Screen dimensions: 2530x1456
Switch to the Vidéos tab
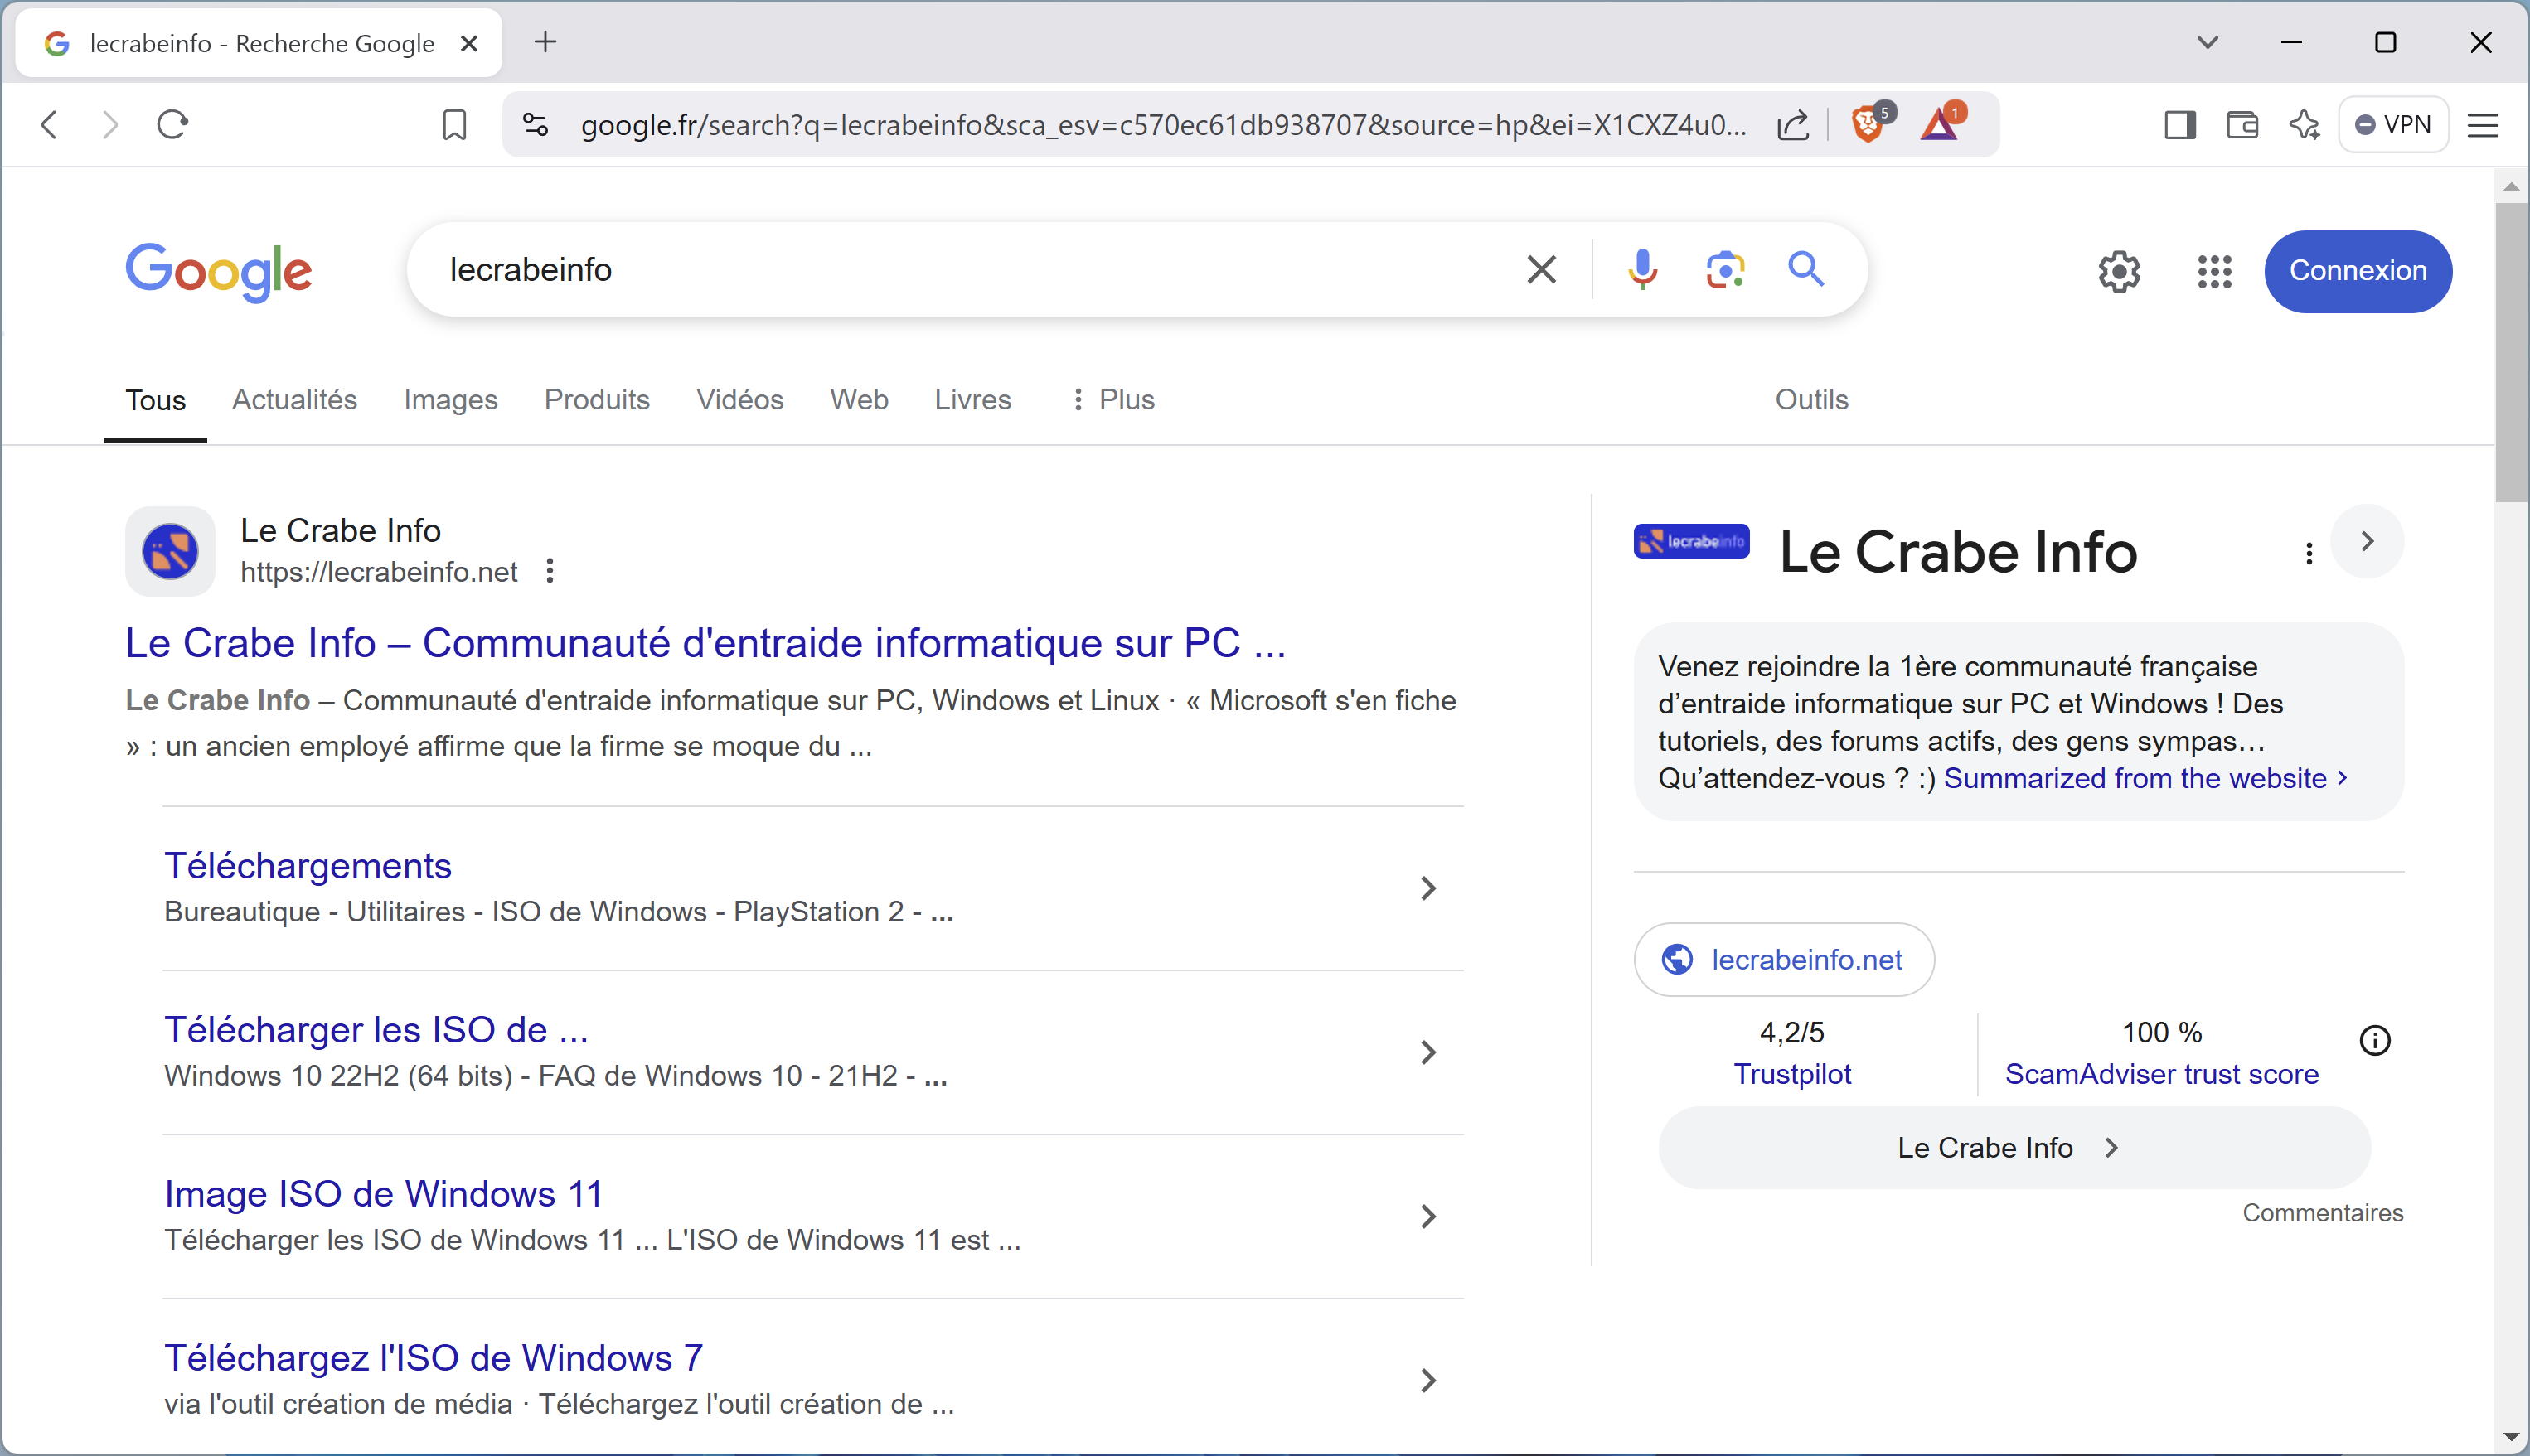pyautogui.click(x=739, y=399)
